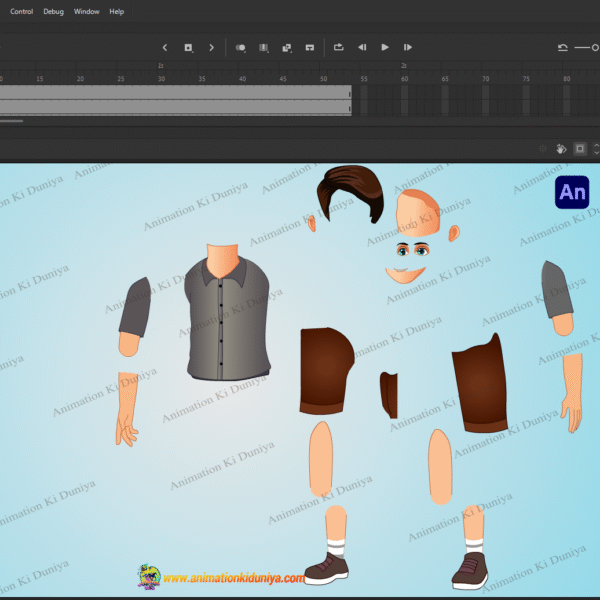Screen dimensions: 600x600
Task: Click the timeline horizontal scrollbar
Action: pyautogui.click(x=11, y=121)
